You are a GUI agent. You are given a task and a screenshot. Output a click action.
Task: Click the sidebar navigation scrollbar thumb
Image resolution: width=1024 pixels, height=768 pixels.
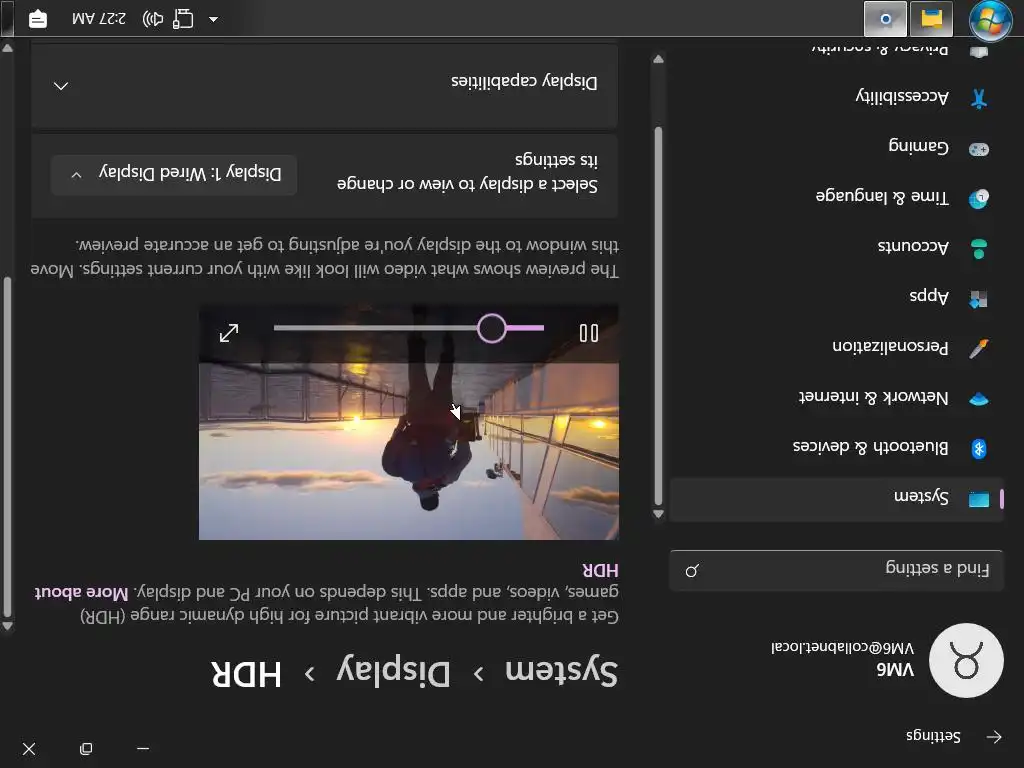658,317
